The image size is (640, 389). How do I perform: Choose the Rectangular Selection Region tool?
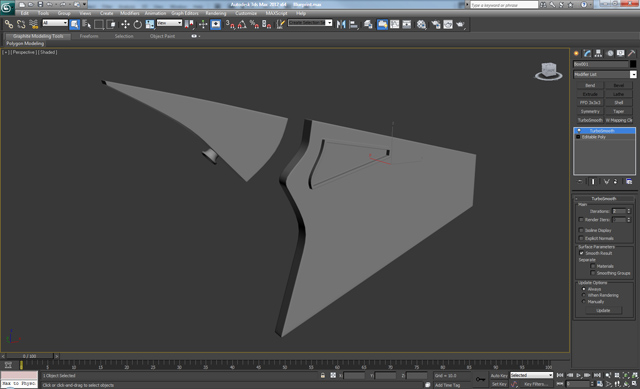pos(99,24)
